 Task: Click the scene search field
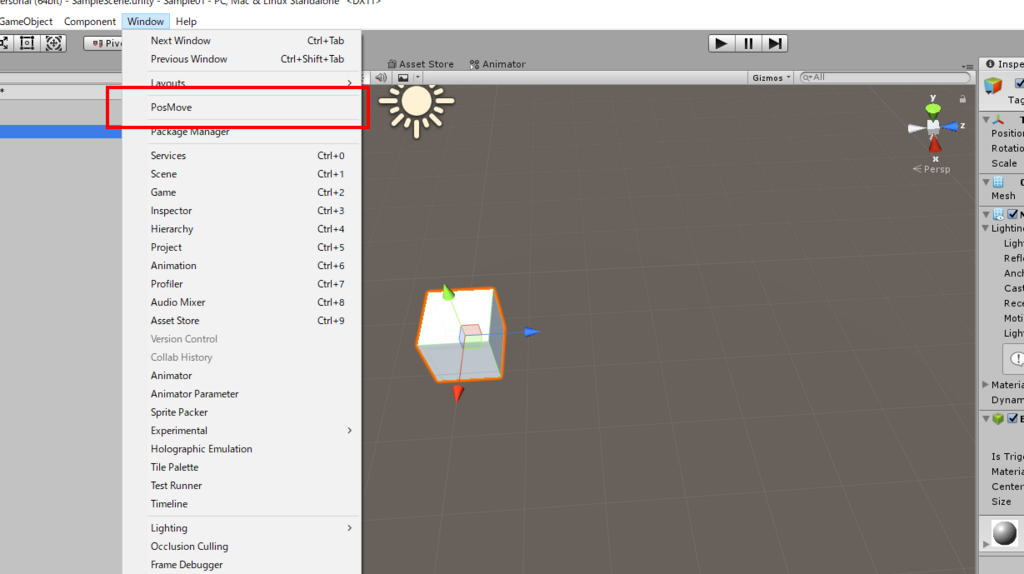[885, 77]
